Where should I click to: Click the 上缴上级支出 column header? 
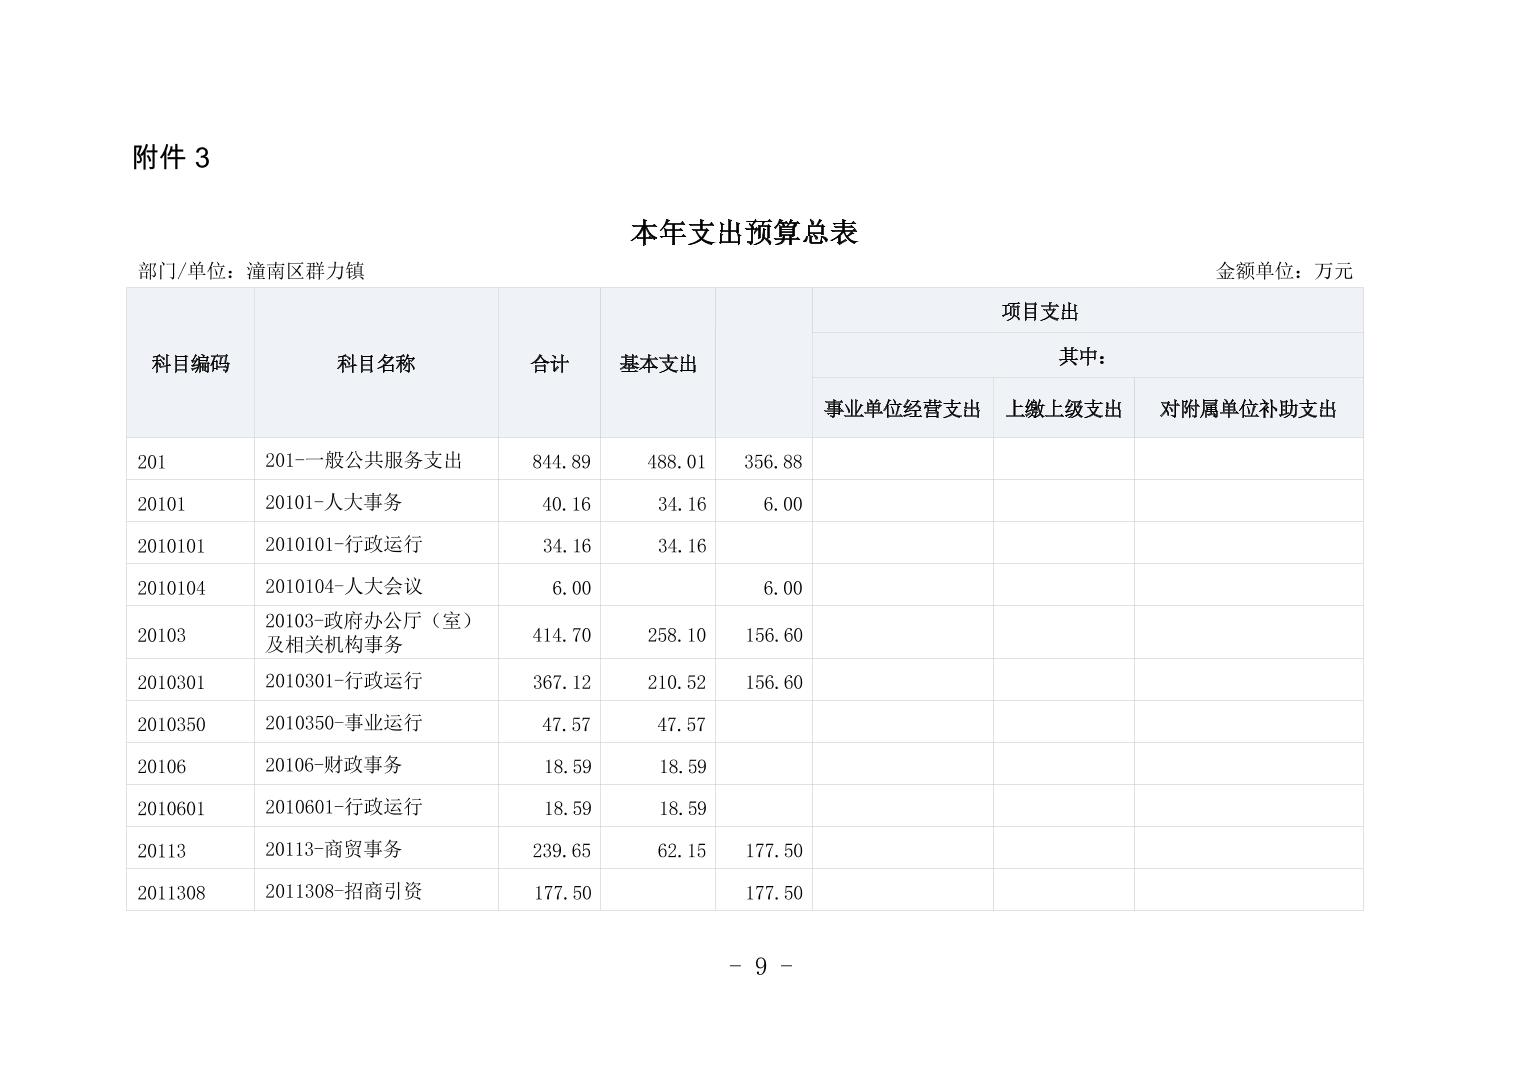click(1063, 409)
